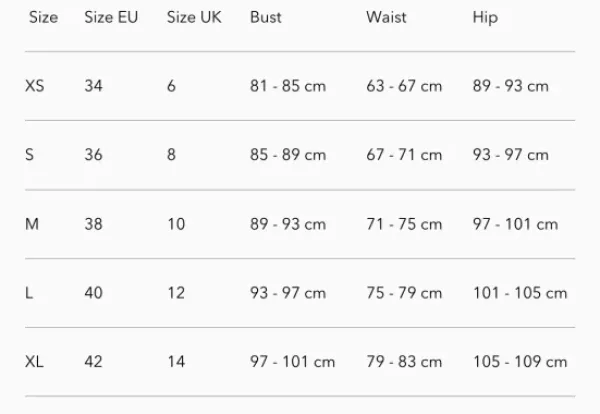This screenshot has height=414, width=600.
Task: Click bust measurement 81 - 85 cm
Action: [x=288, y=86]
